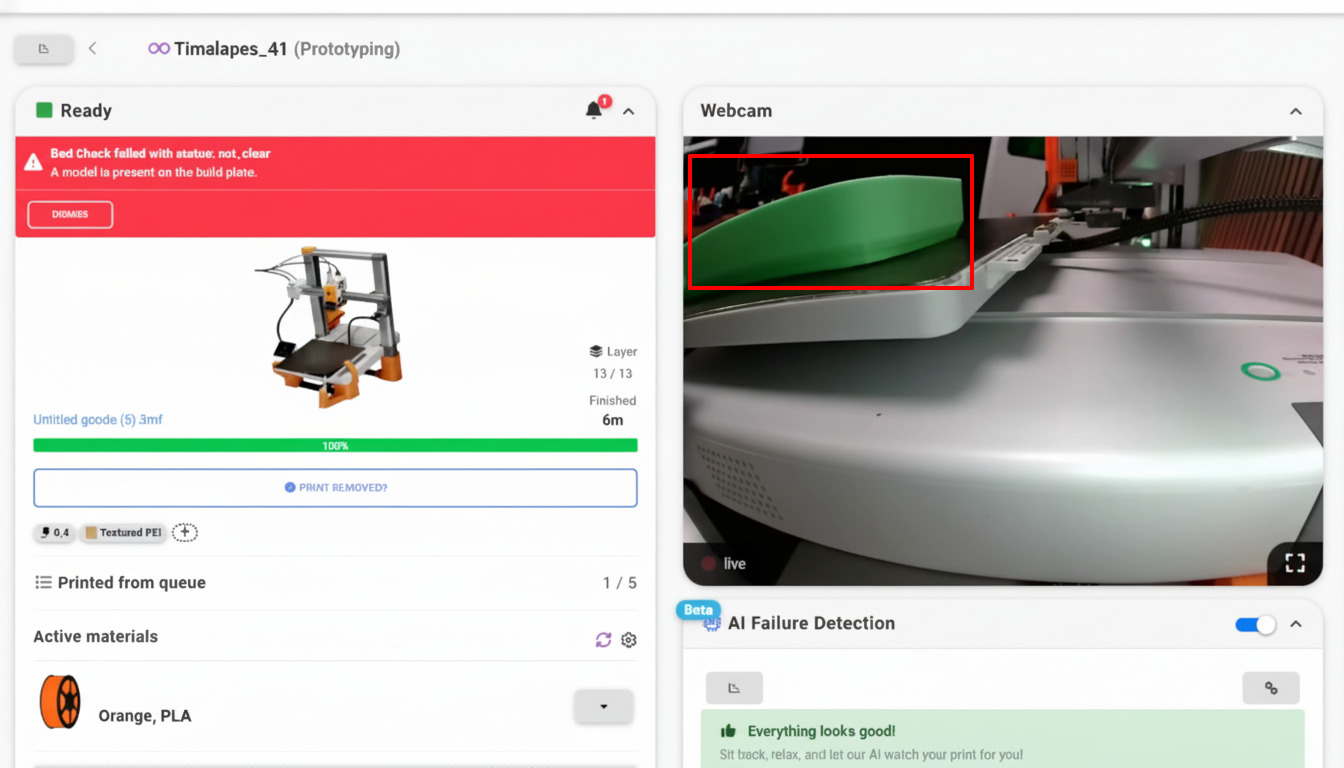Viewport: 1344px width, 768px height.
Task: Click the Finished 6m time label
Action: coord(613,410)
